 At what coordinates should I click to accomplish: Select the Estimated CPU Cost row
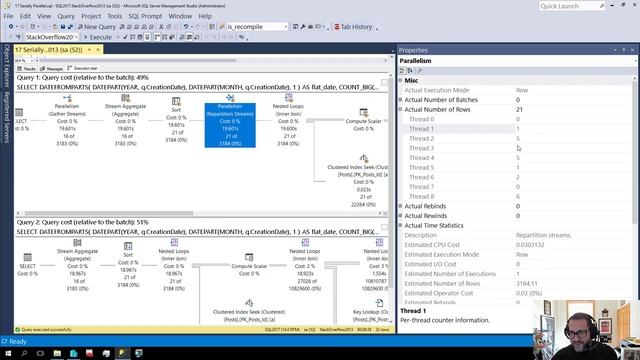click(516, 245)
